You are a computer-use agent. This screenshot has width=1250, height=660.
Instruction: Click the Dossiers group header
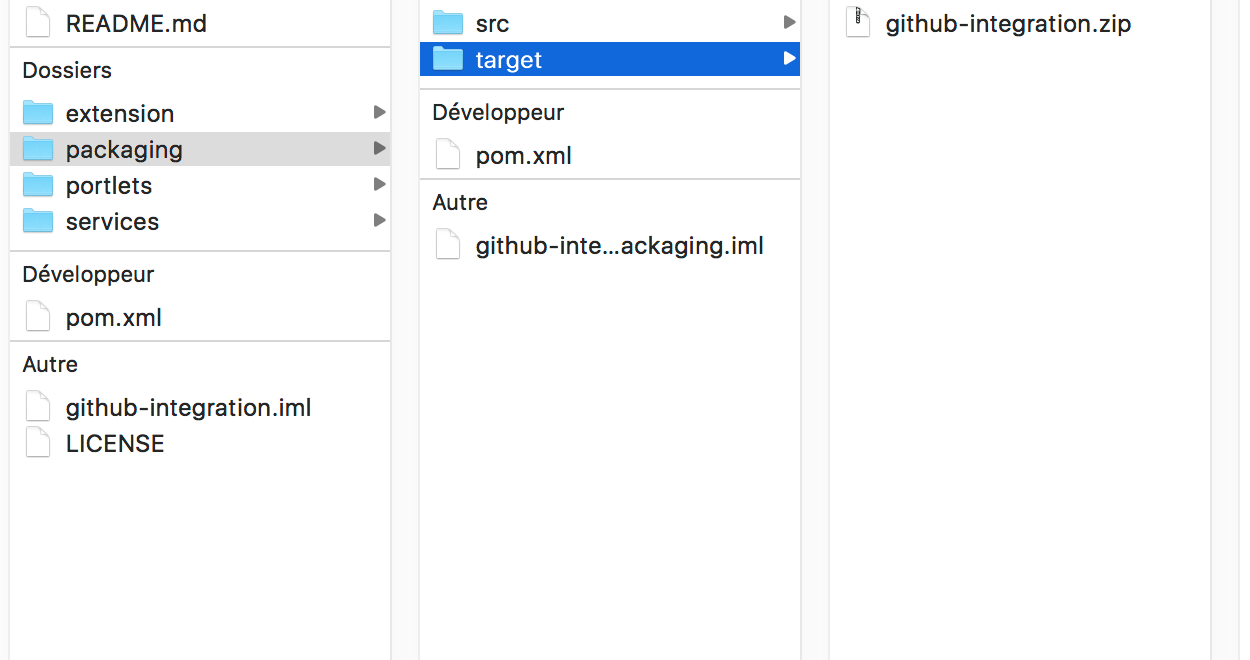(x=67, y=70)
